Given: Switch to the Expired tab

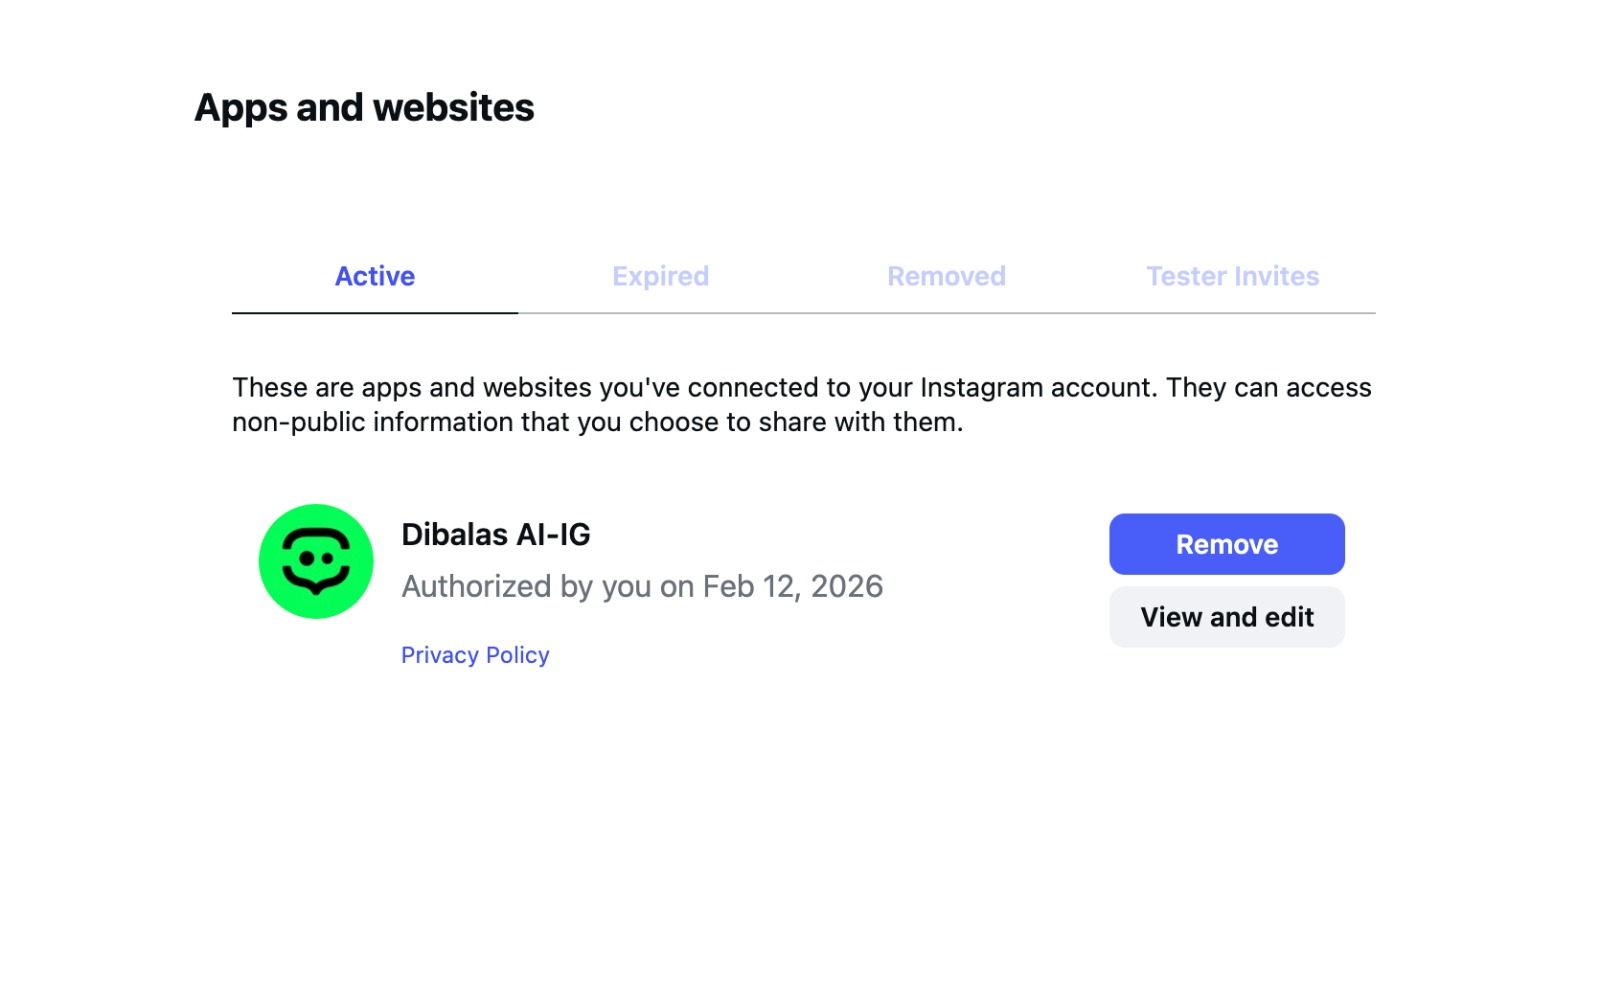Looking at the screenshot, I should pos(660,276).
